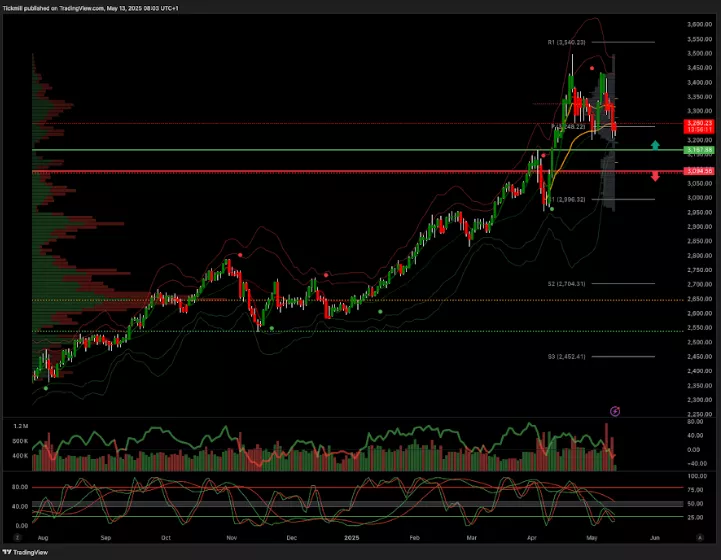The image size is (721, 560).
Task: Click the 2025 label on time axis
Action: coord(353,537)
